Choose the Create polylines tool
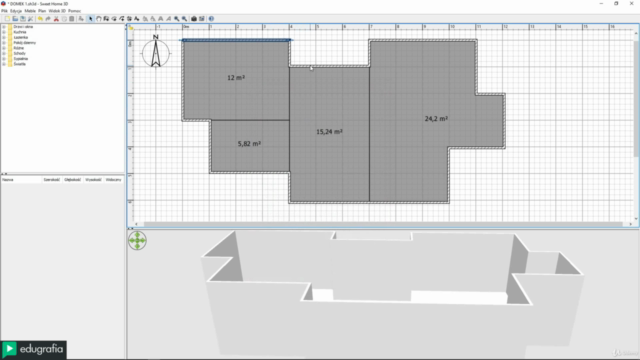Image resolution: width=640 pixels, height=360 pixels. tap(122, 19)
